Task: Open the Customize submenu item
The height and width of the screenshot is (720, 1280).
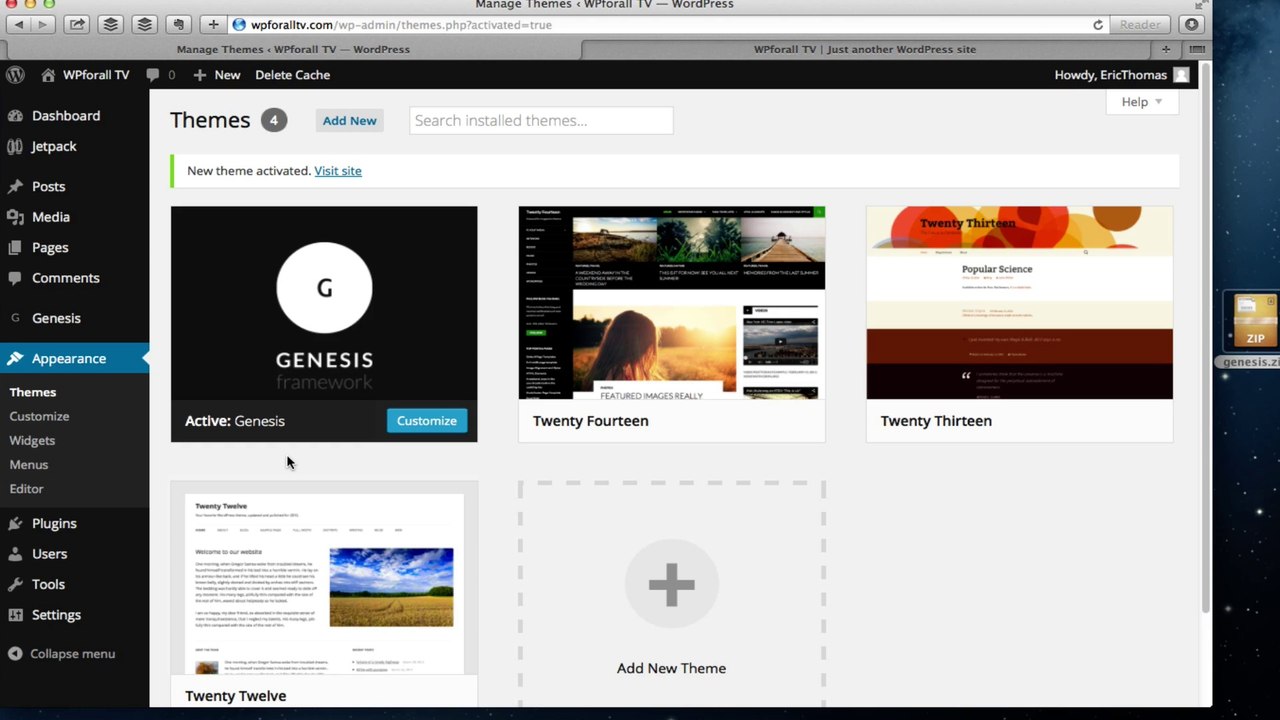Action: click(x=39, y=416)
